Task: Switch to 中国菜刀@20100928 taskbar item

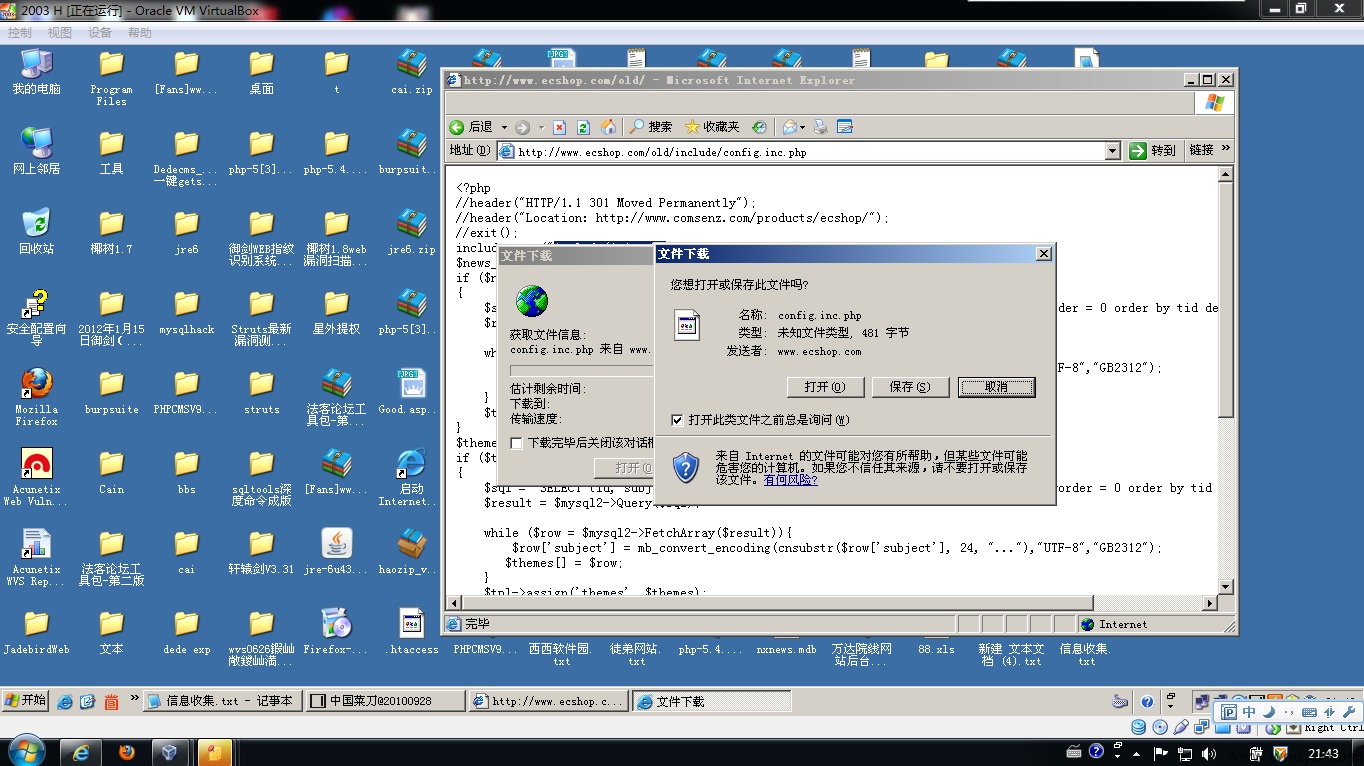Action: (385, 701)
